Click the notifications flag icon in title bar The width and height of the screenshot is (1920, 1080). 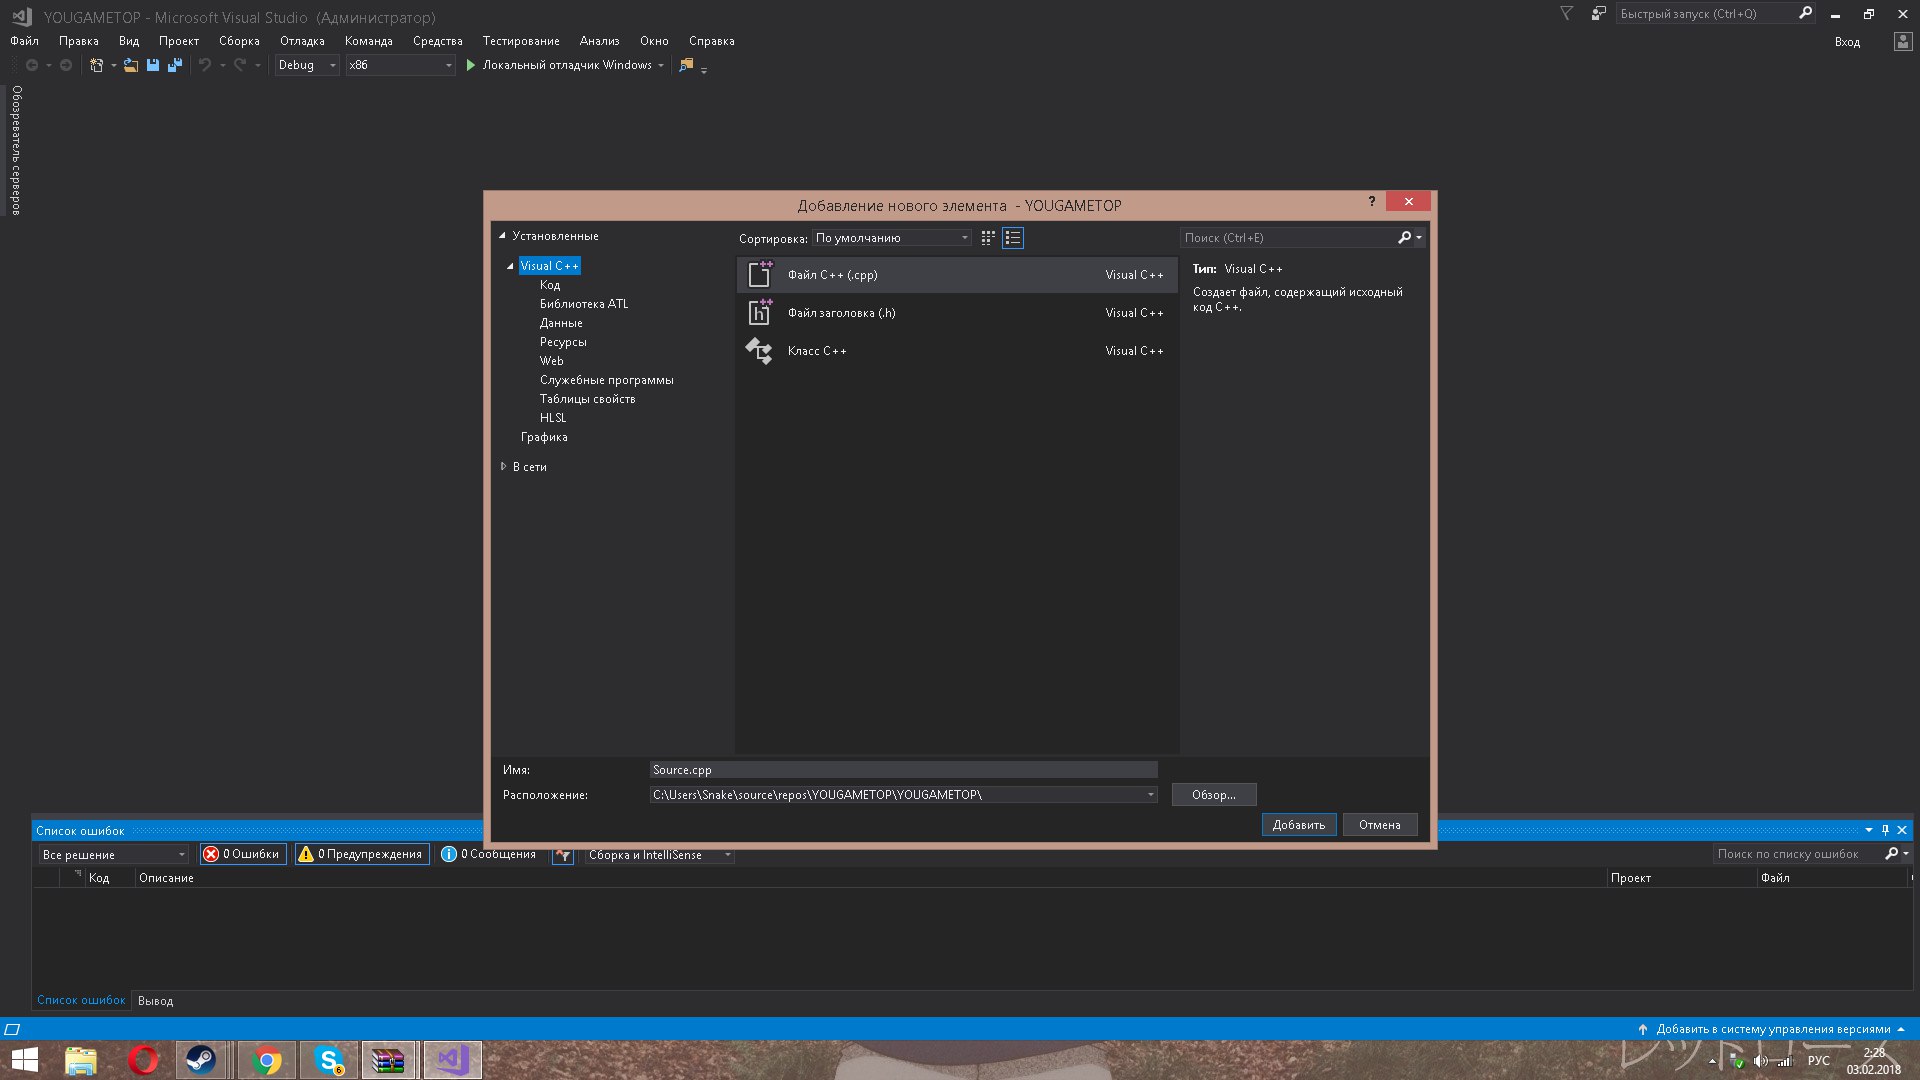coord(1567,13)
